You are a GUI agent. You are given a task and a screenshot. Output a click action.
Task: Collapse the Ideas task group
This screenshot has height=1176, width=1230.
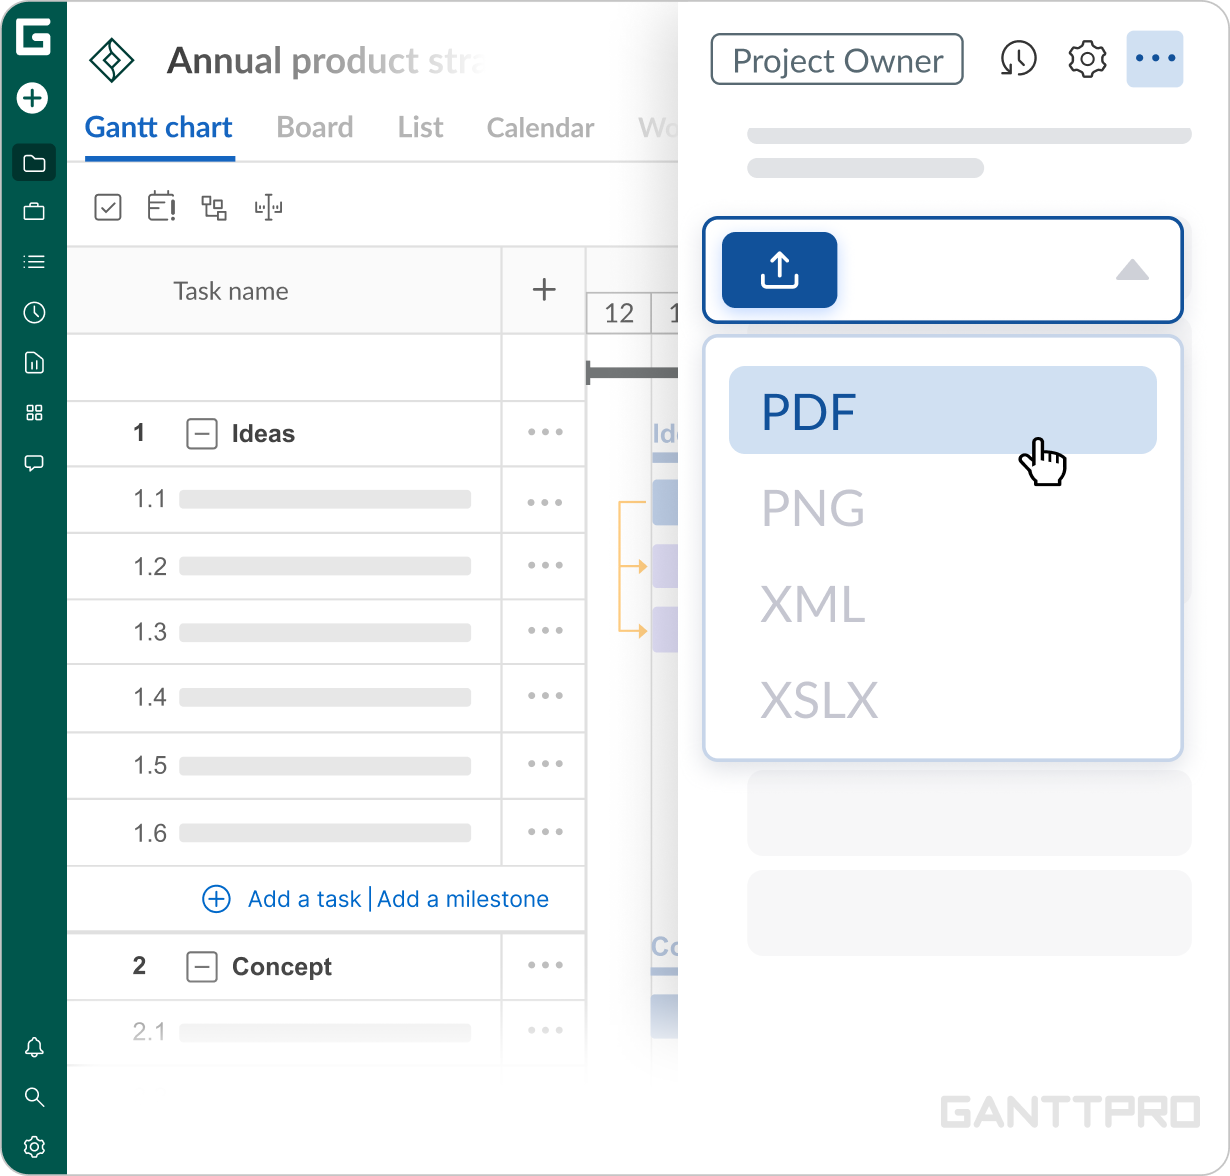coord(202,434)
